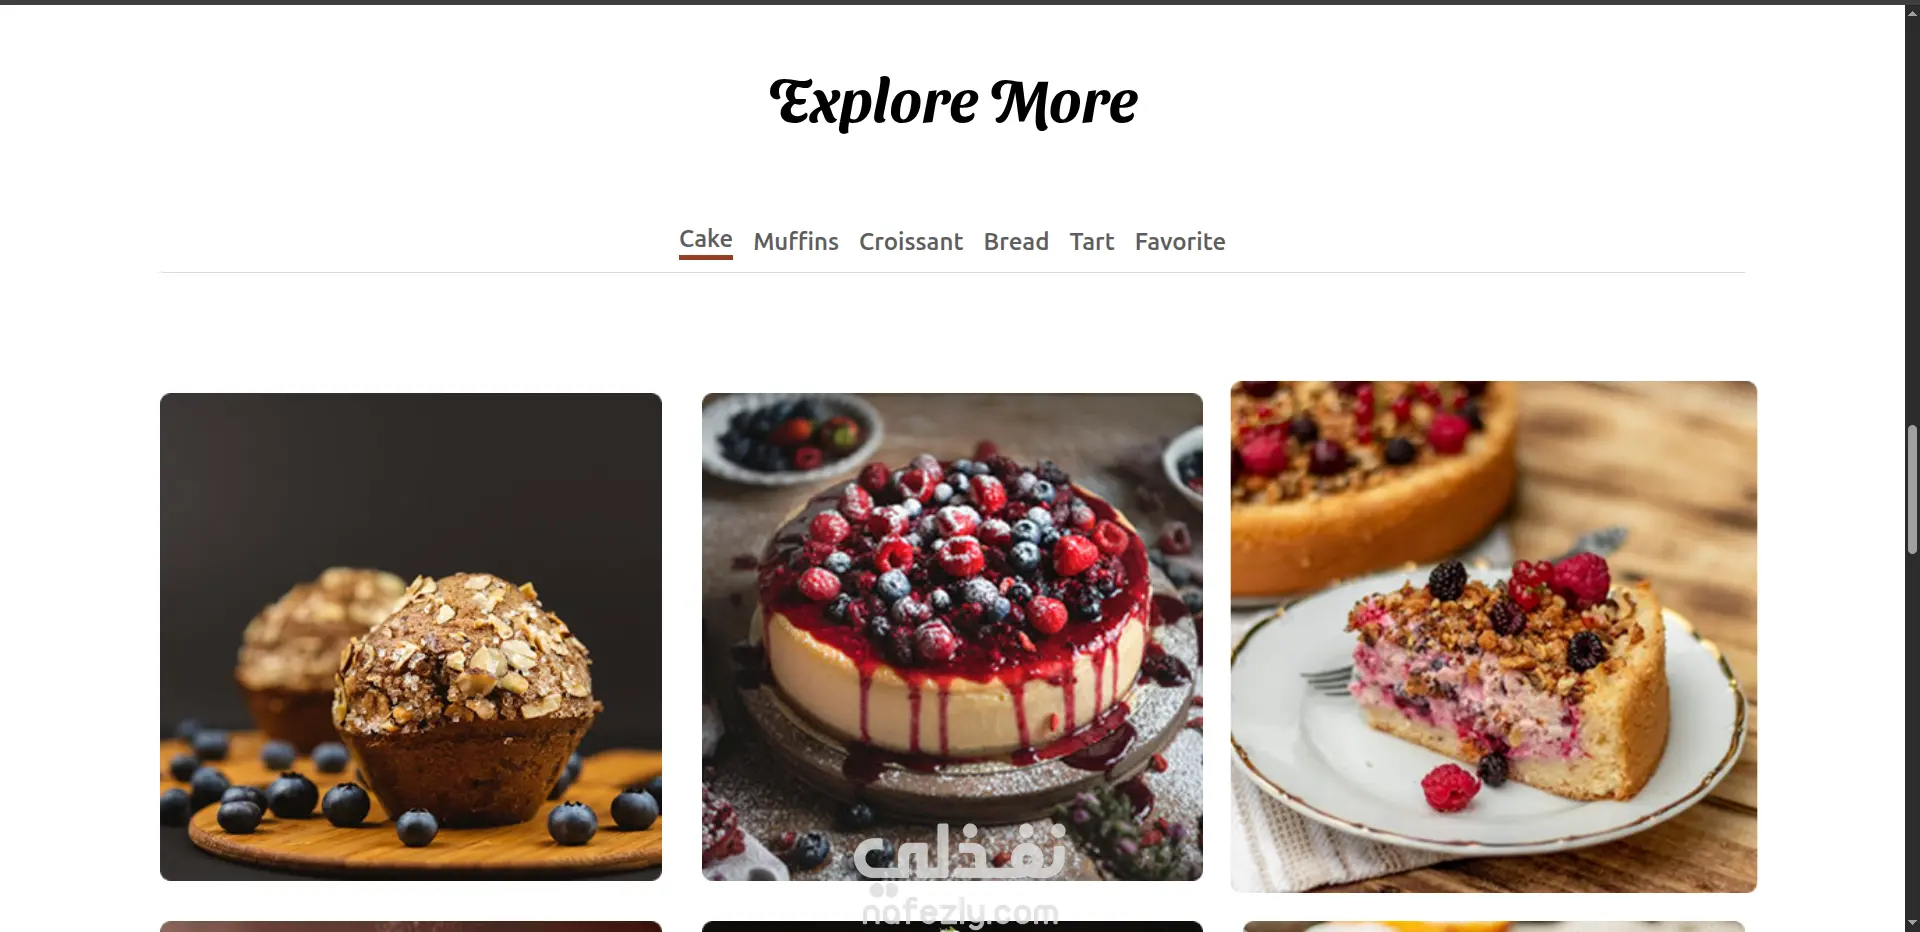Open the berry cheesecake photo
This screenshot has height=932, width=1920.
[x=952, y=637]
